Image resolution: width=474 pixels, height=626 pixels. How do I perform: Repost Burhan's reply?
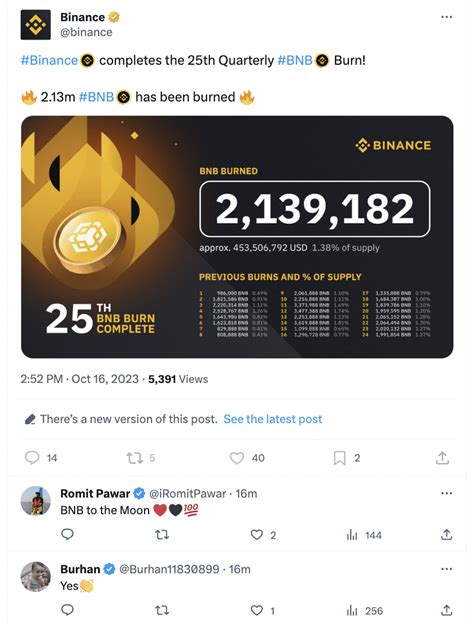(162, 610)
